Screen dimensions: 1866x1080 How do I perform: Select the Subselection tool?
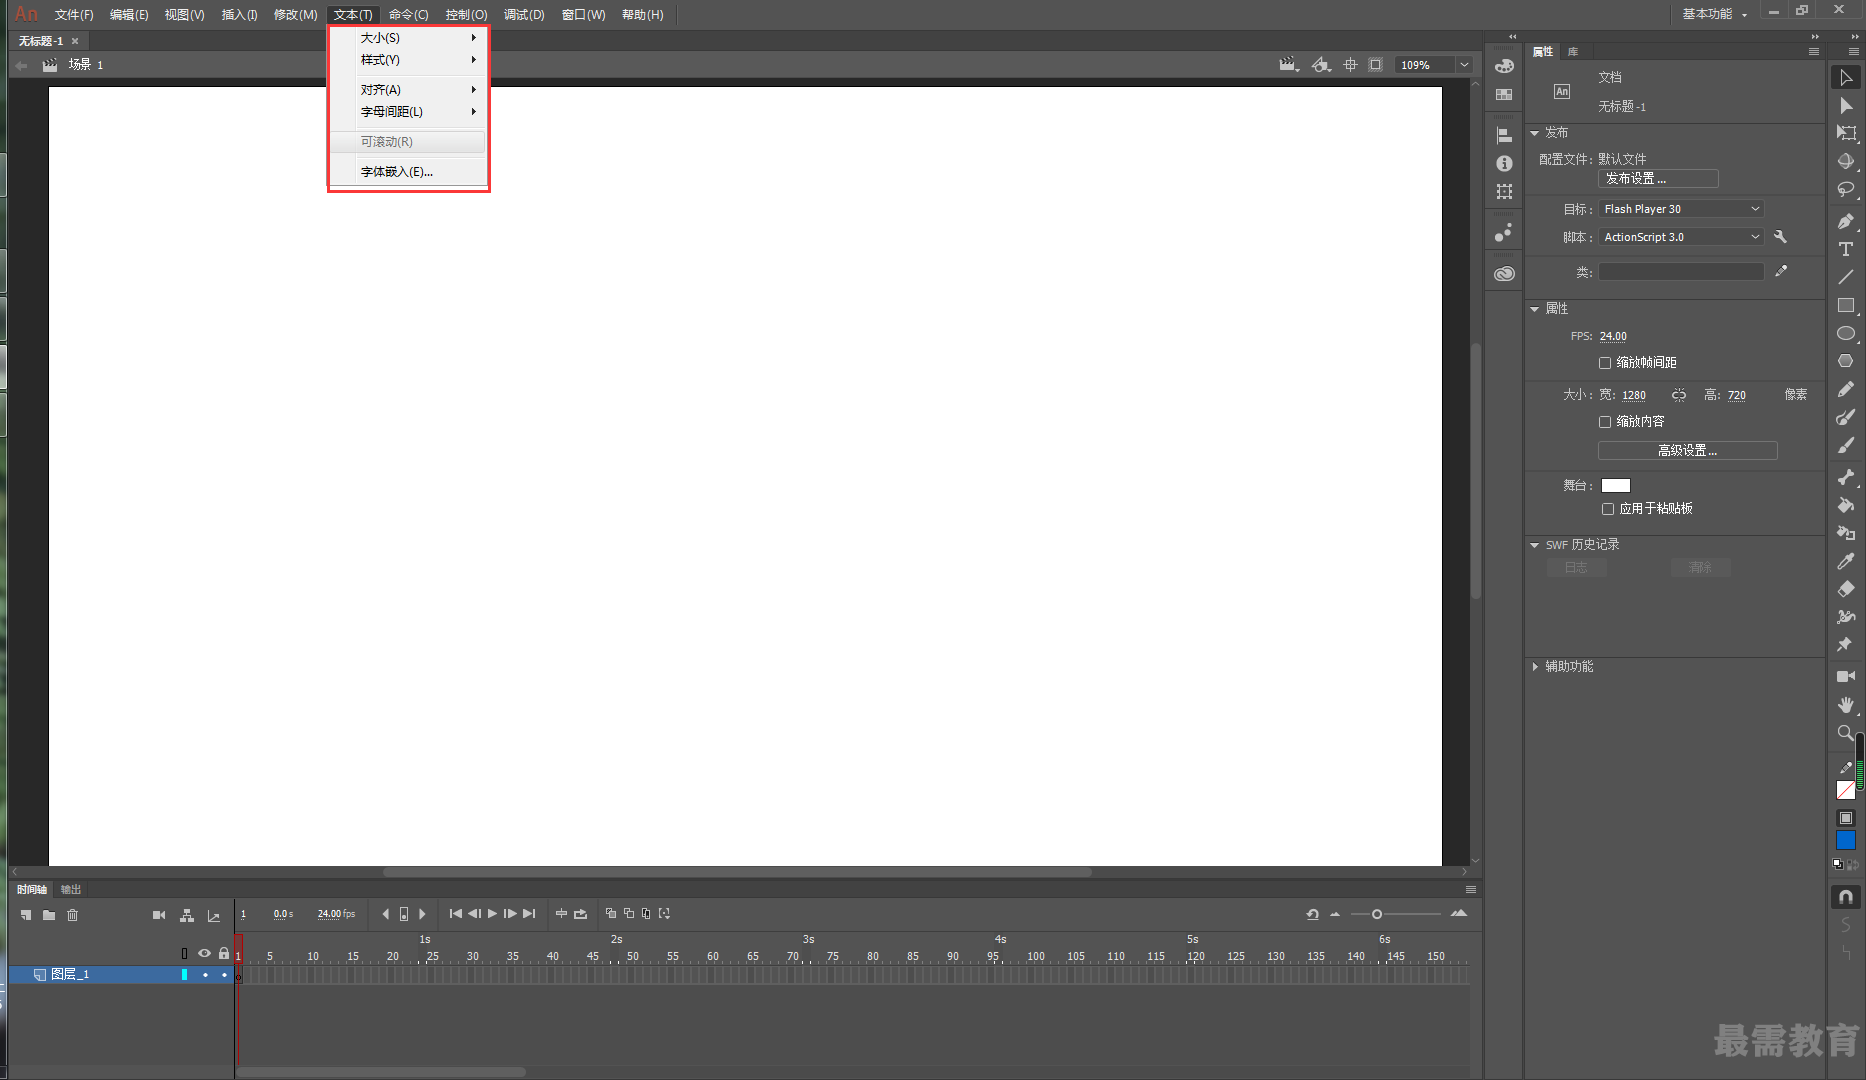[x=1846, y=105]
